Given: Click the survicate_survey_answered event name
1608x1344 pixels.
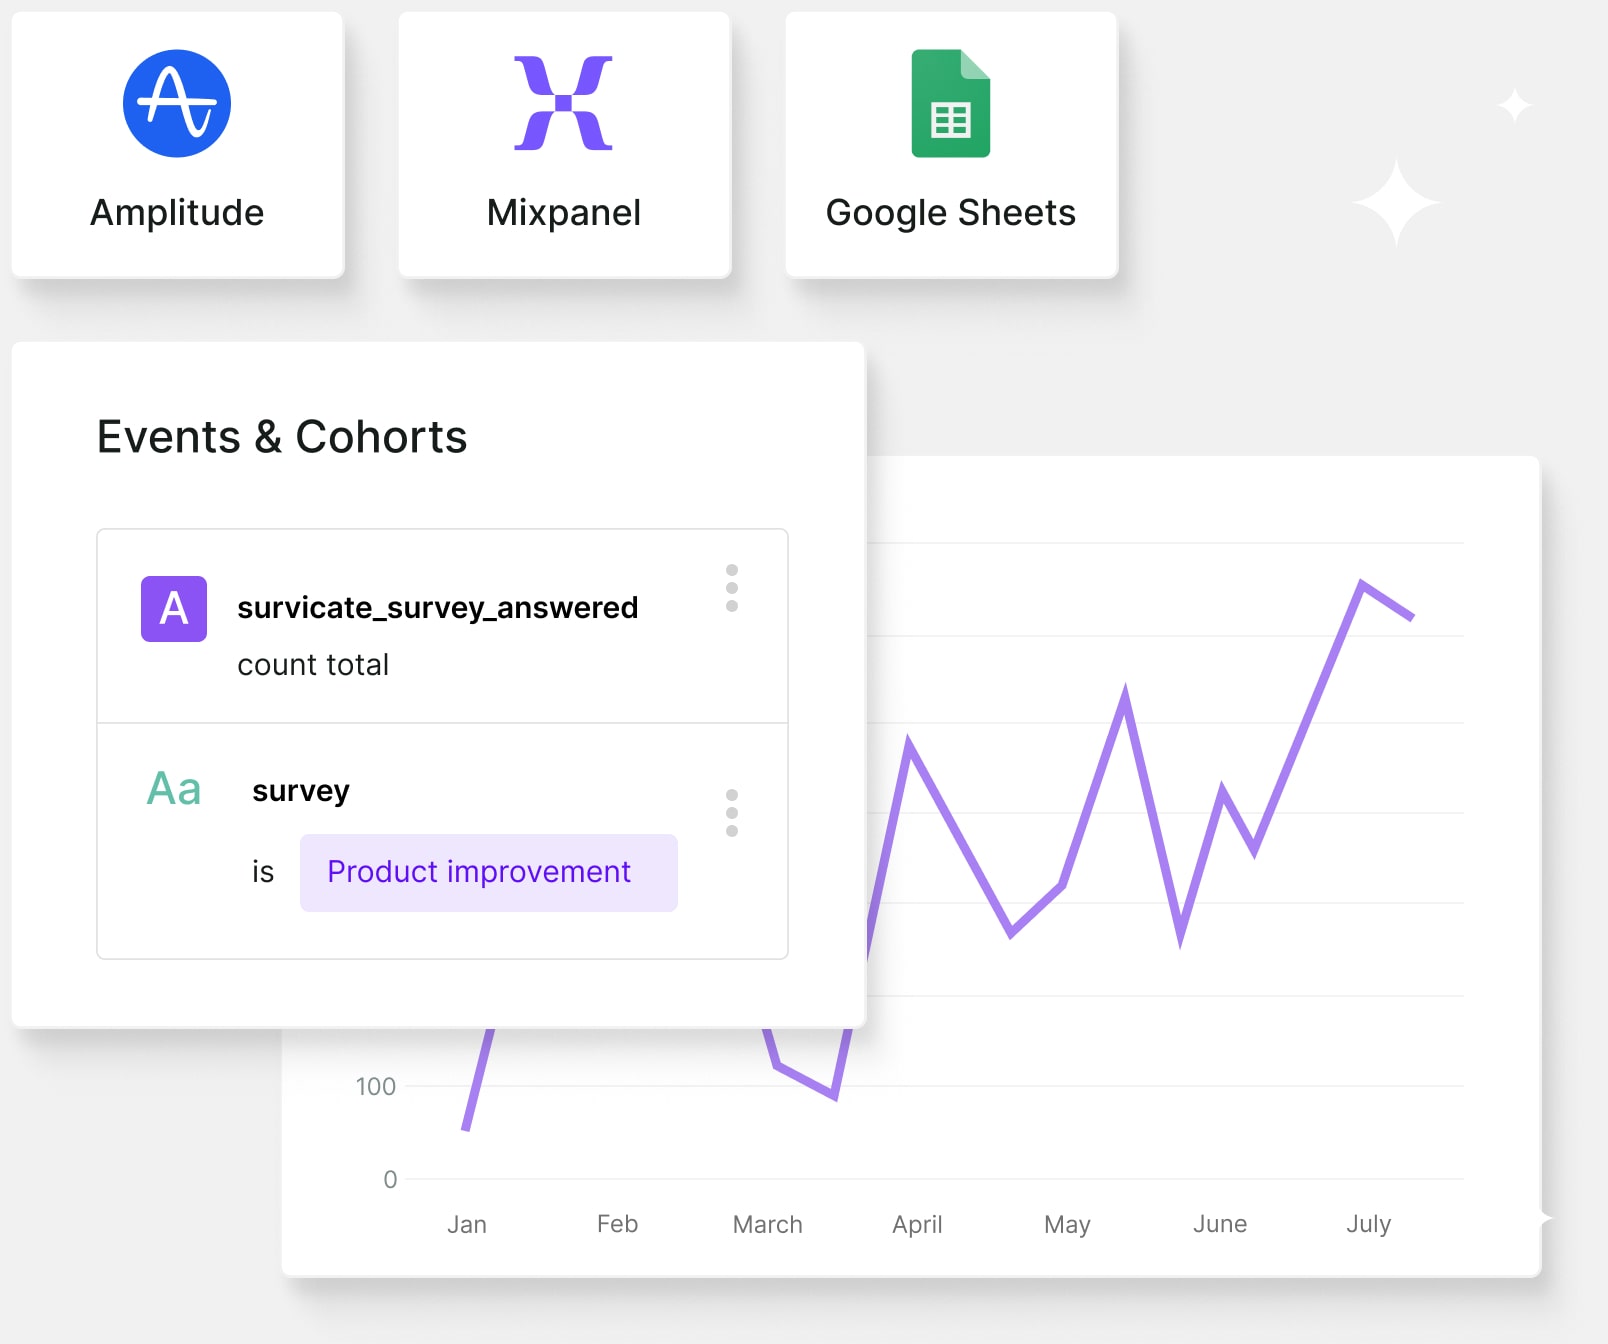Looking at the screenshot, I should tap(438, 607).
